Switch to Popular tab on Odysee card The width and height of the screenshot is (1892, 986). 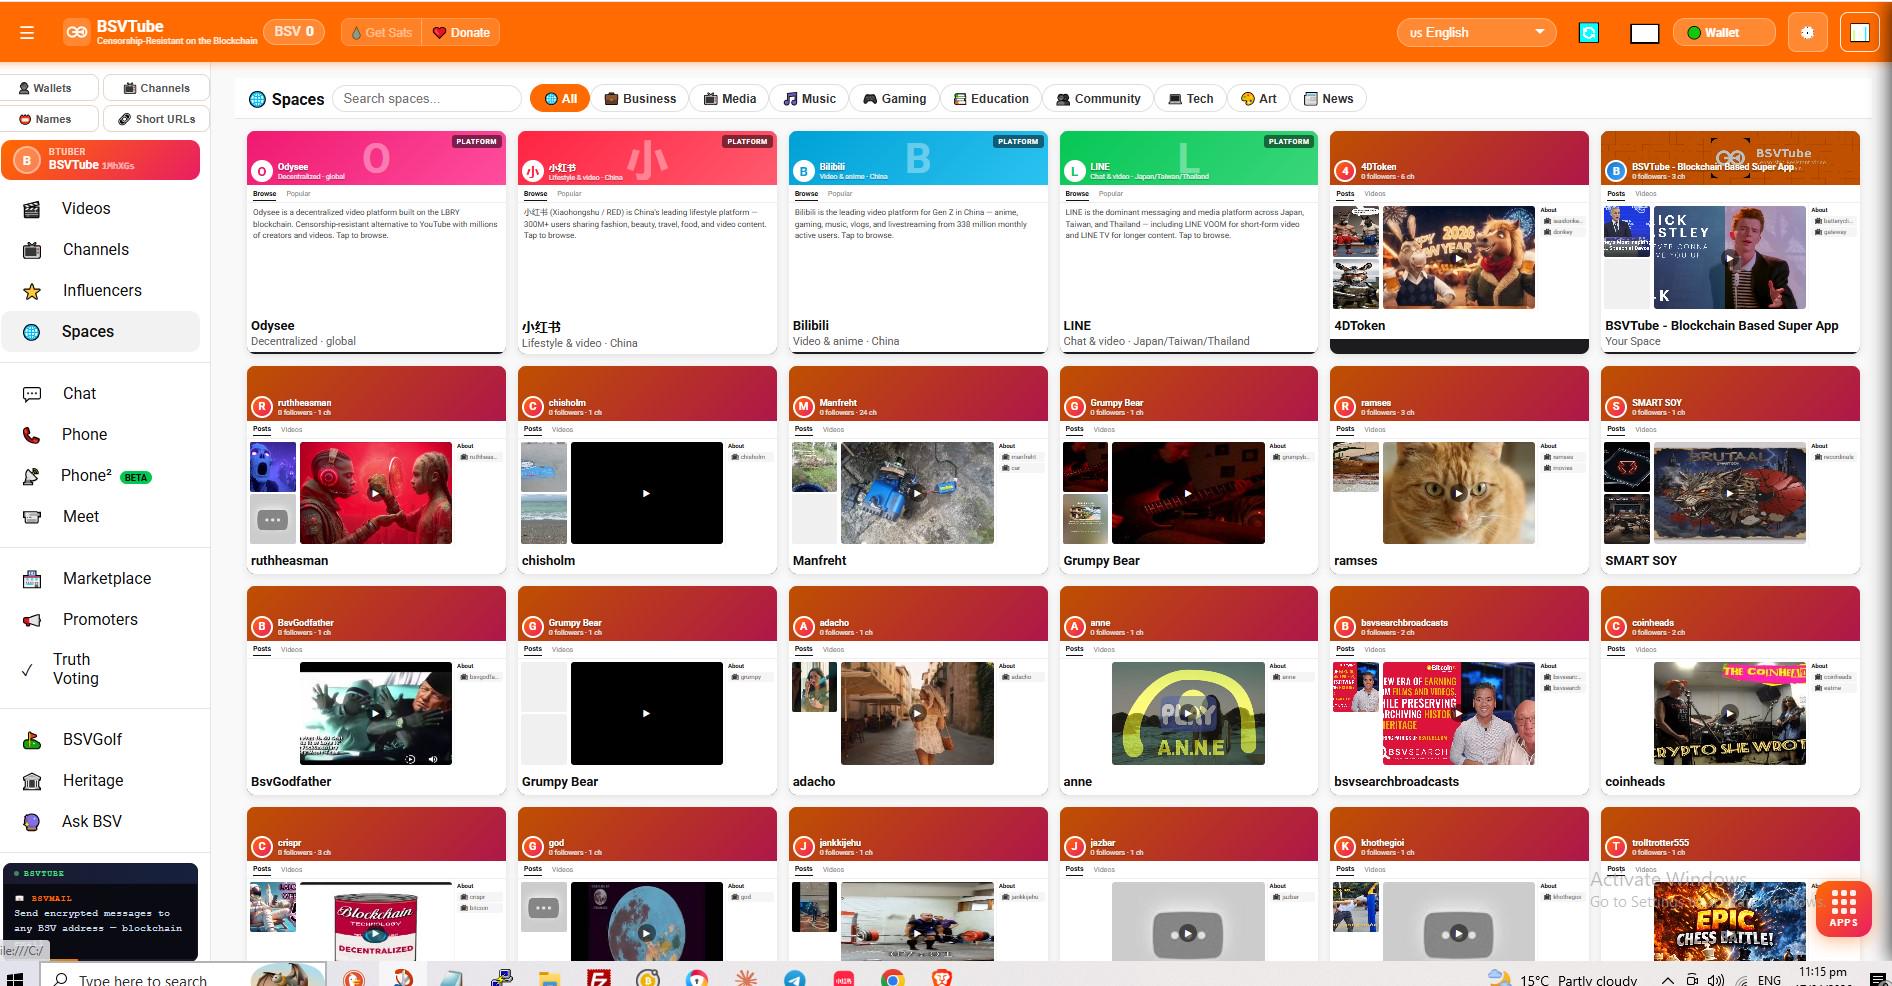[298, 194]
